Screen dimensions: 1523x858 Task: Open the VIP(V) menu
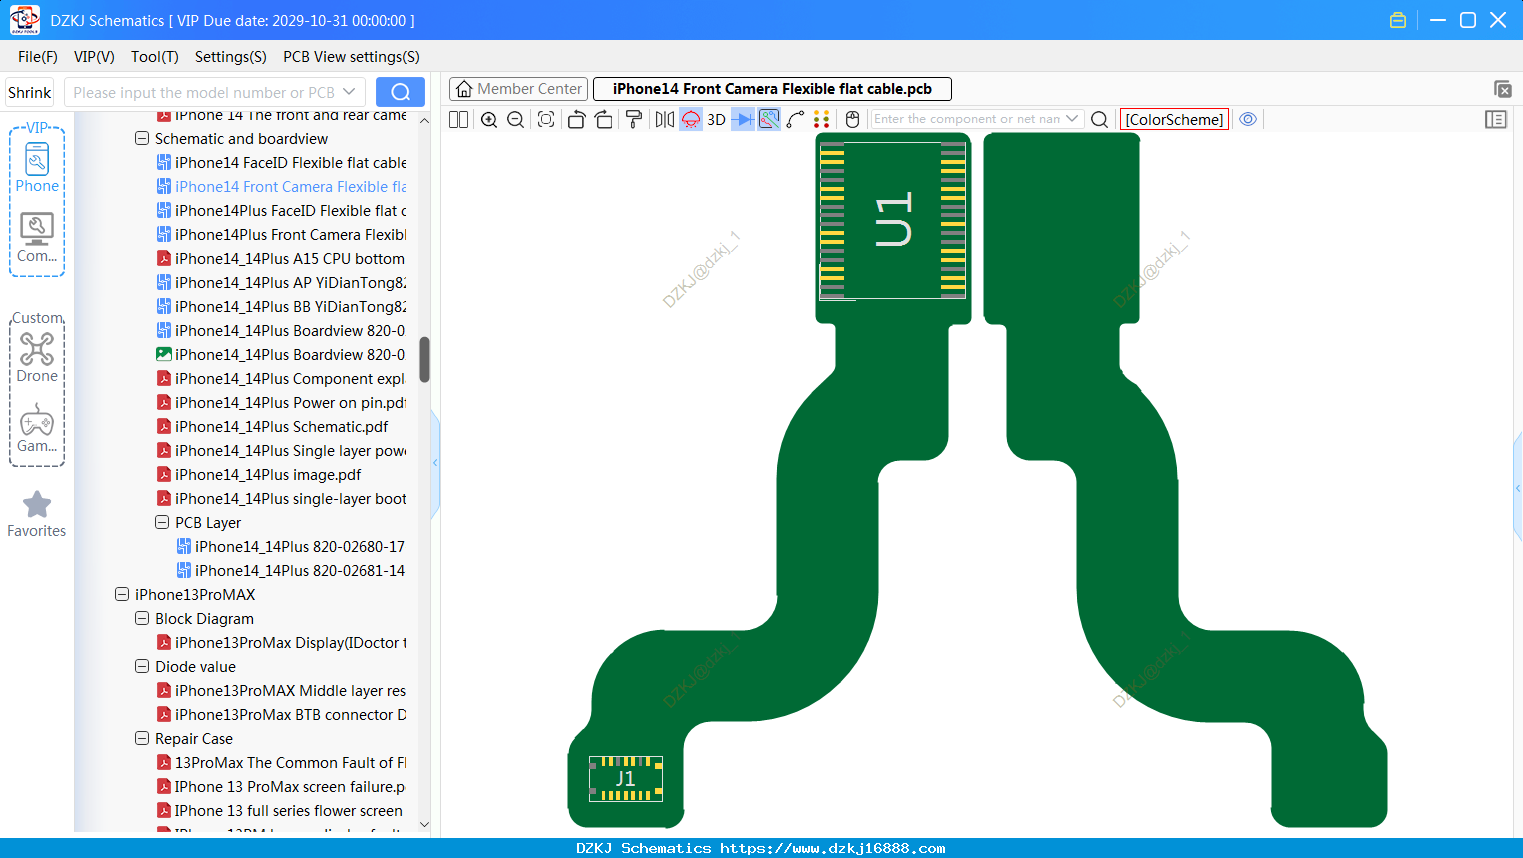point(94,57)
